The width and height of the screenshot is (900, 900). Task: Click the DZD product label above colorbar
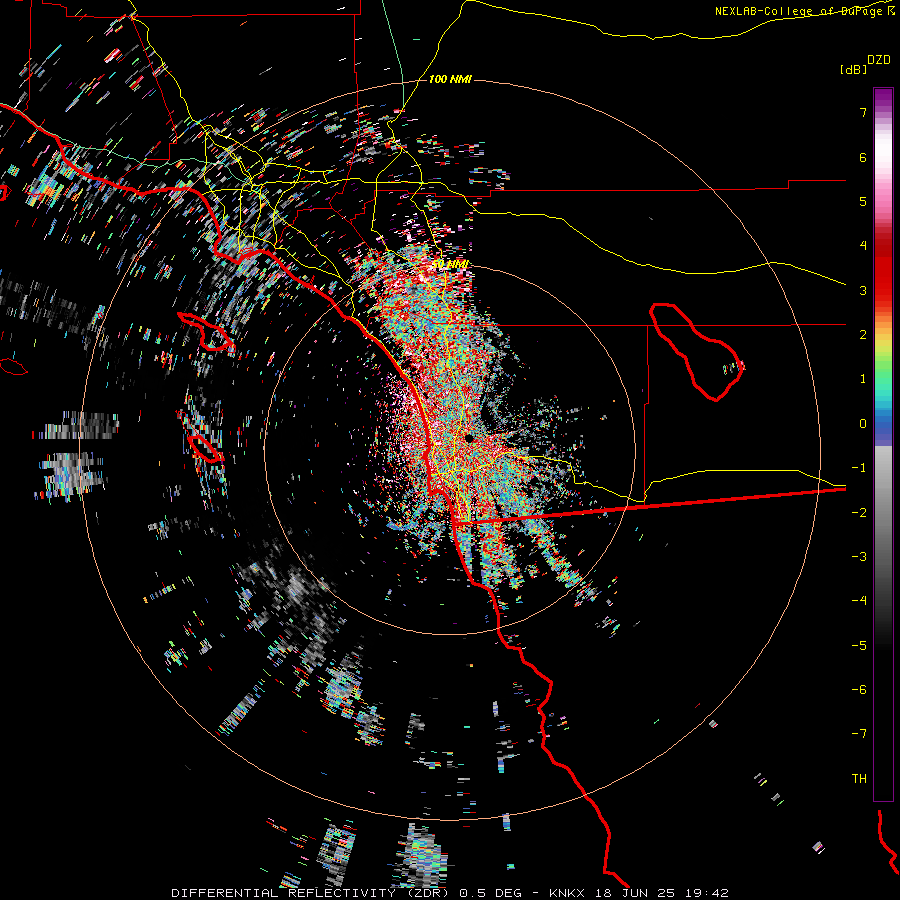879,60
